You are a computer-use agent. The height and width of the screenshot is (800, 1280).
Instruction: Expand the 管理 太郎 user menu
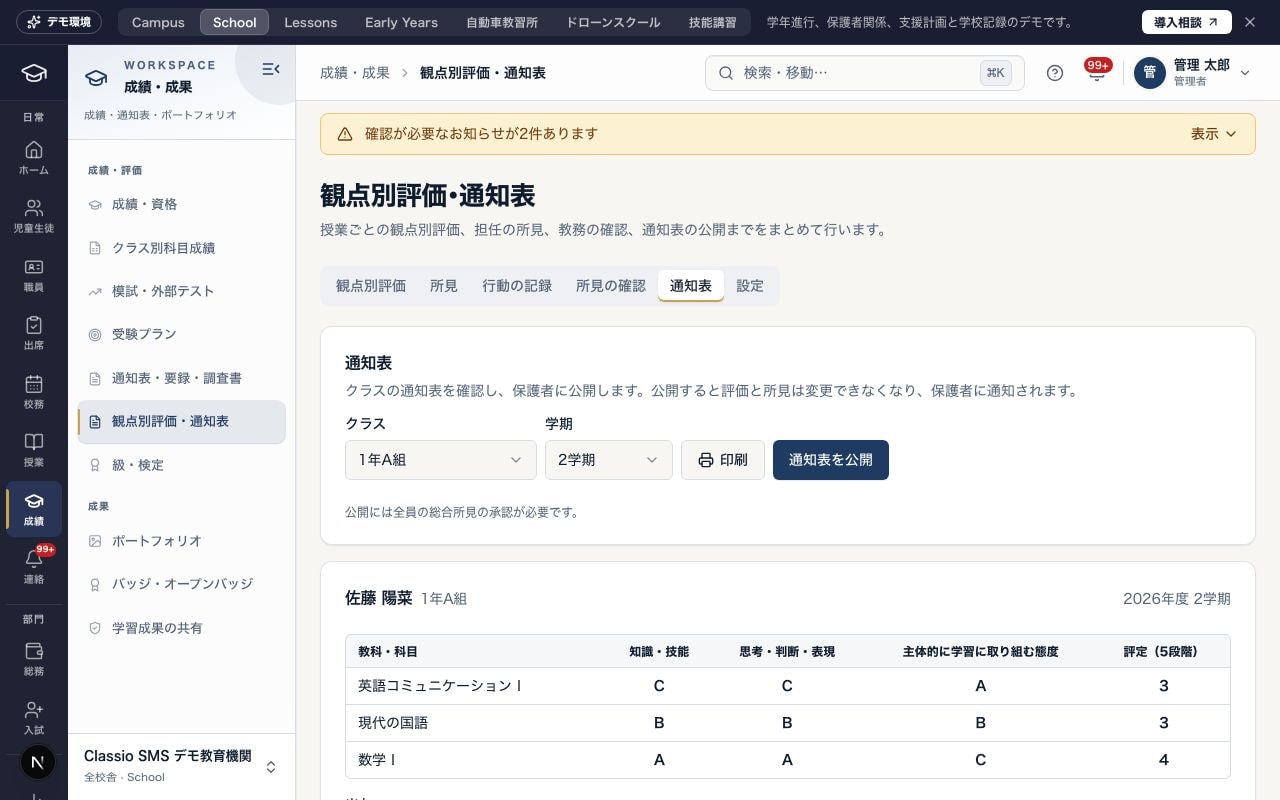point(1193,73)
